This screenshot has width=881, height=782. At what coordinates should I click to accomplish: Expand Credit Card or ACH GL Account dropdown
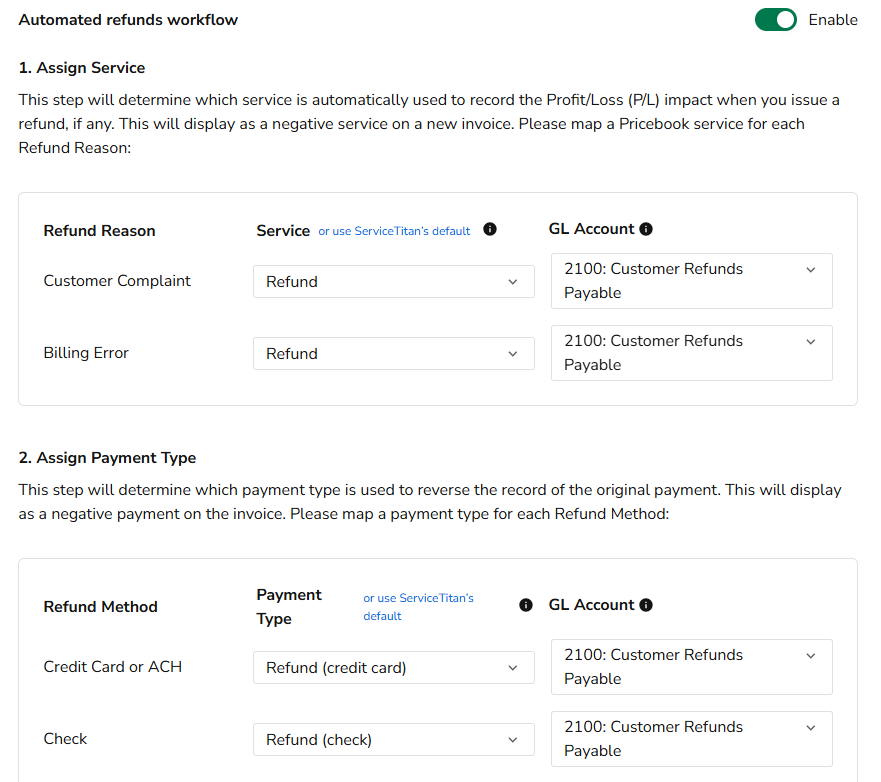click(x=691, y=667)
